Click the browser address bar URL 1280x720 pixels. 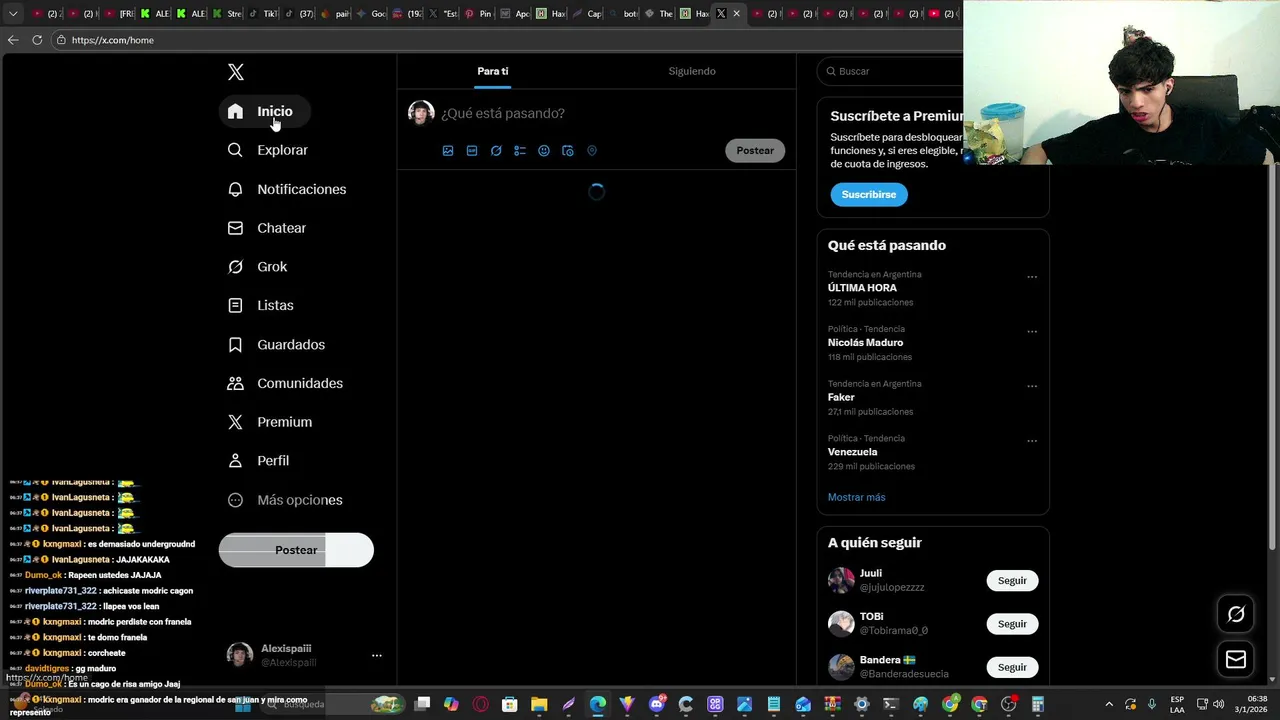pyautogui.click(x=113, y=40)
